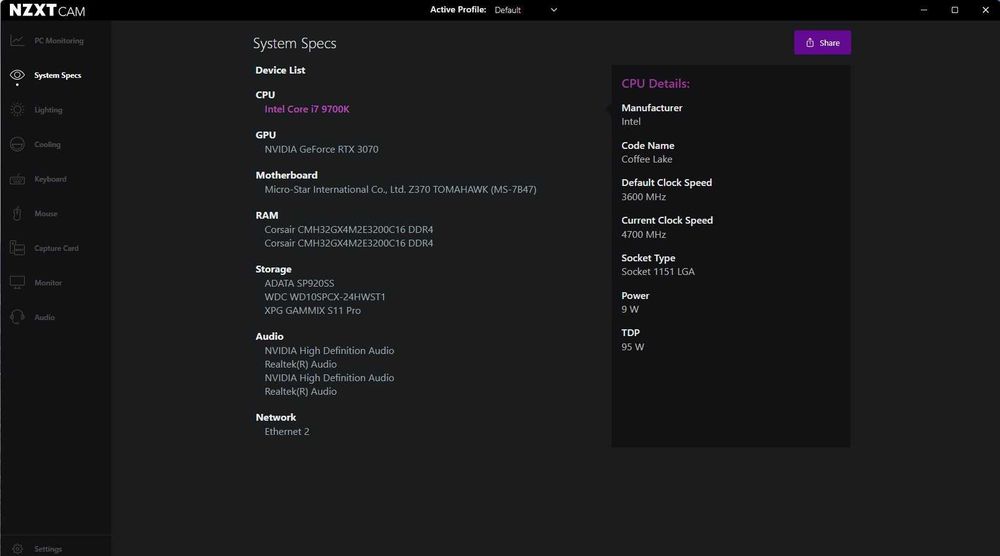Select Intel Core i7 9700K device

pyautogui.click(x=307, y=109)
